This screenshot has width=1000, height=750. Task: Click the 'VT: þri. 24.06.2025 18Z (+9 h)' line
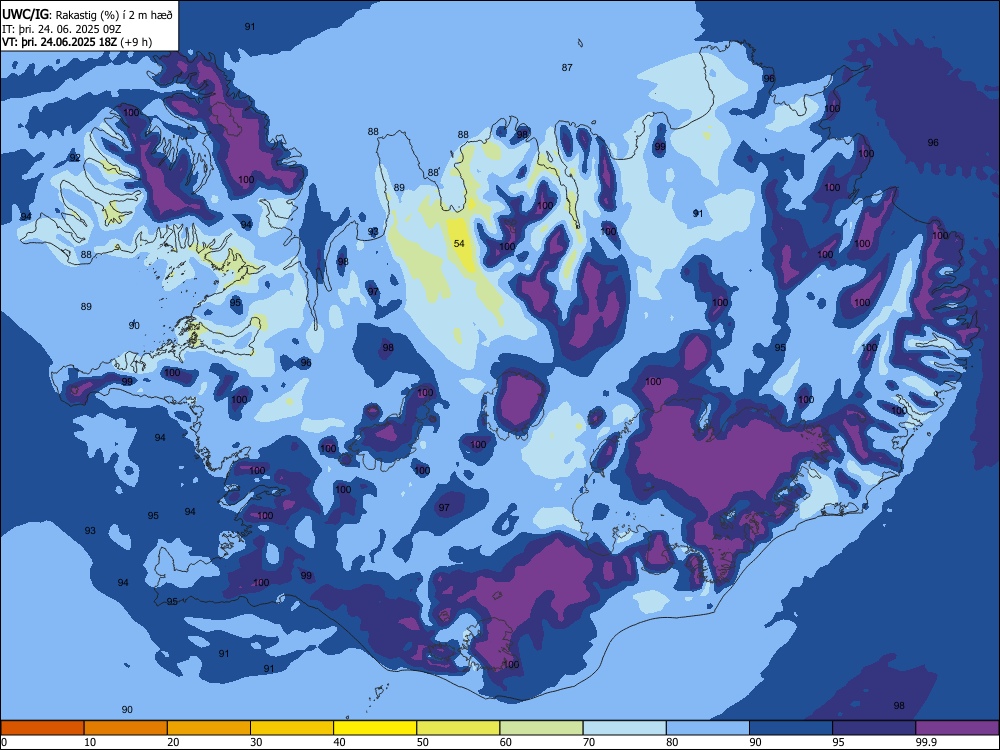click(77, 42)
